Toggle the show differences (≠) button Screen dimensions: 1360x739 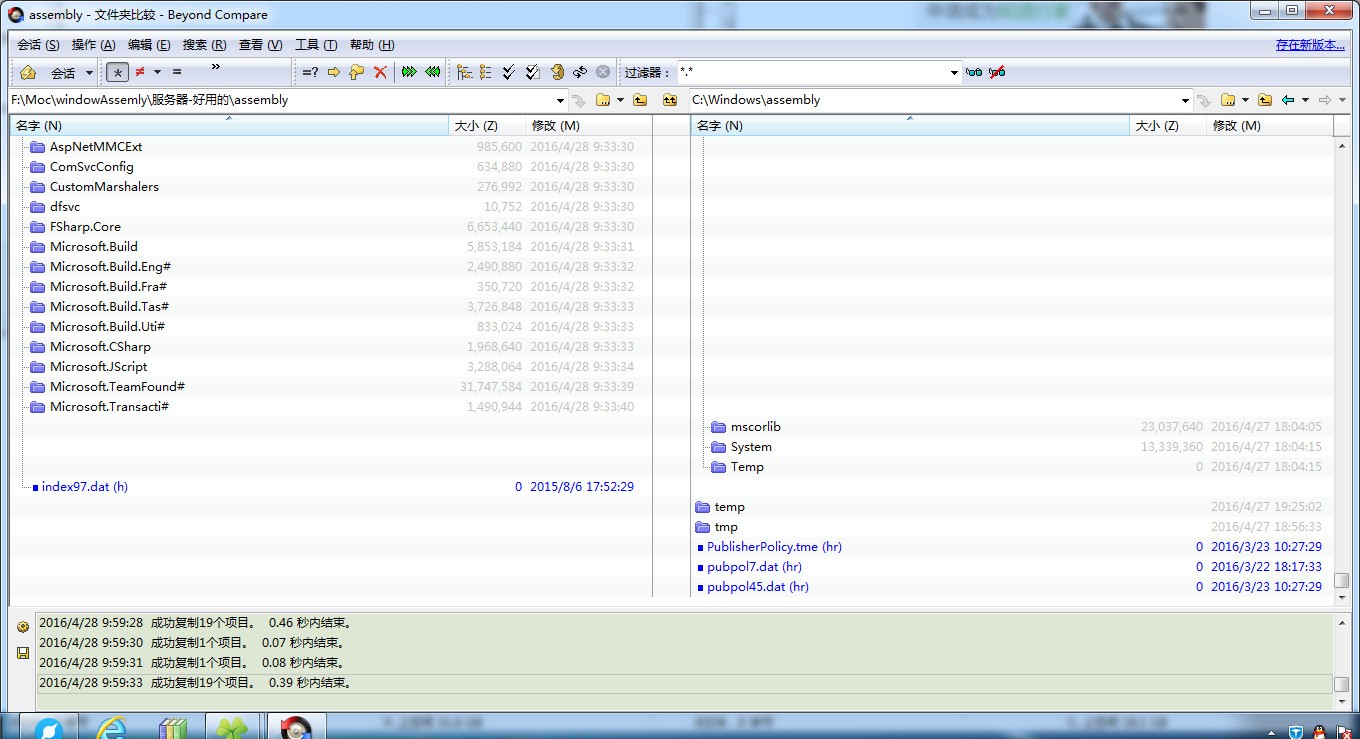tap(140, 72)
